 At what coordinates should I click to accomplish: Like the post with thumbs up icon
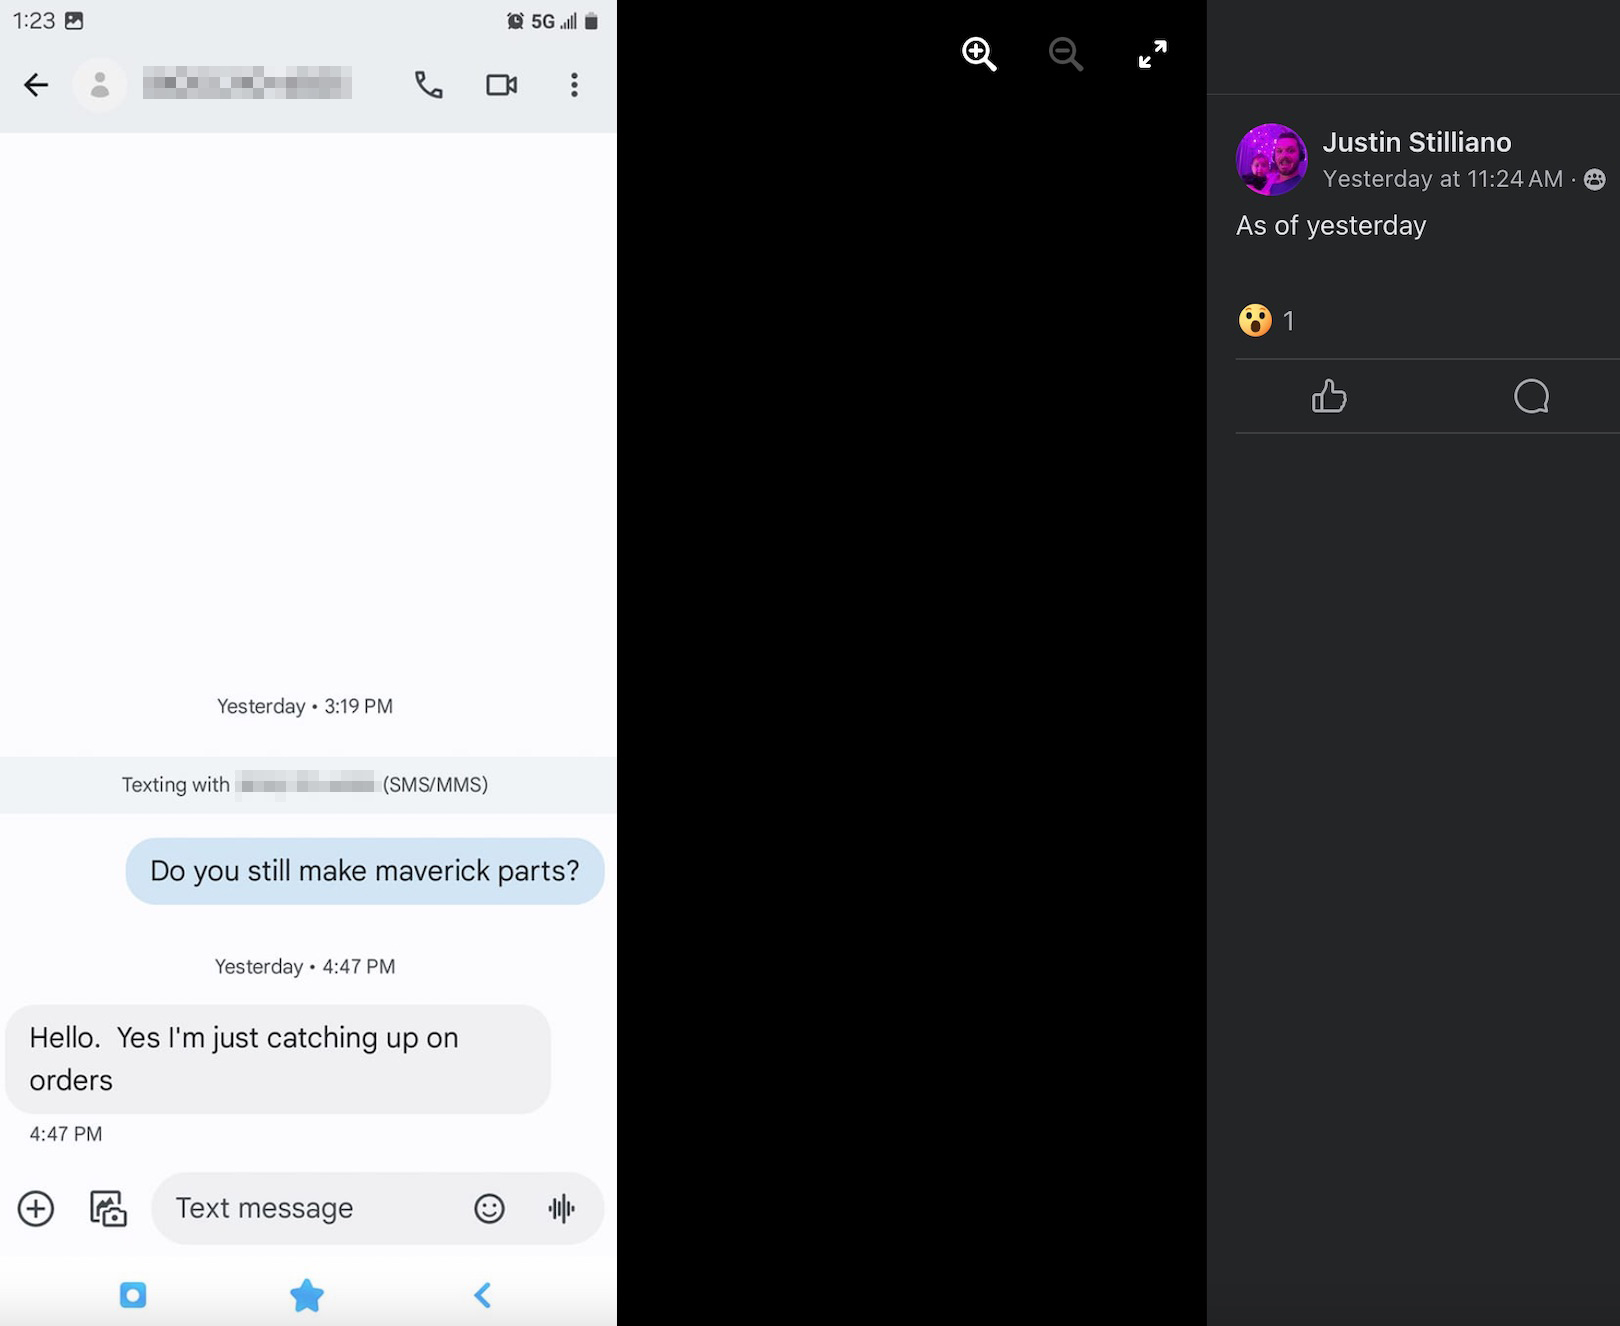point(1329,396)
